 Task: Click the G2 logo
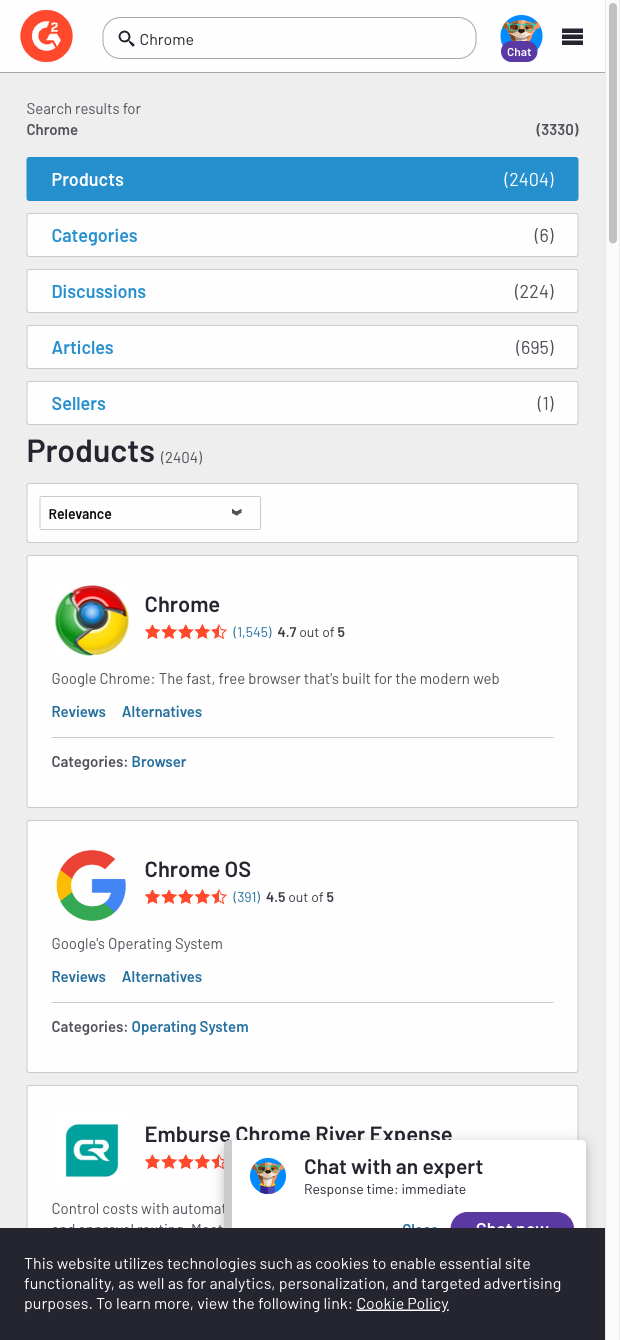pos(46,35)
